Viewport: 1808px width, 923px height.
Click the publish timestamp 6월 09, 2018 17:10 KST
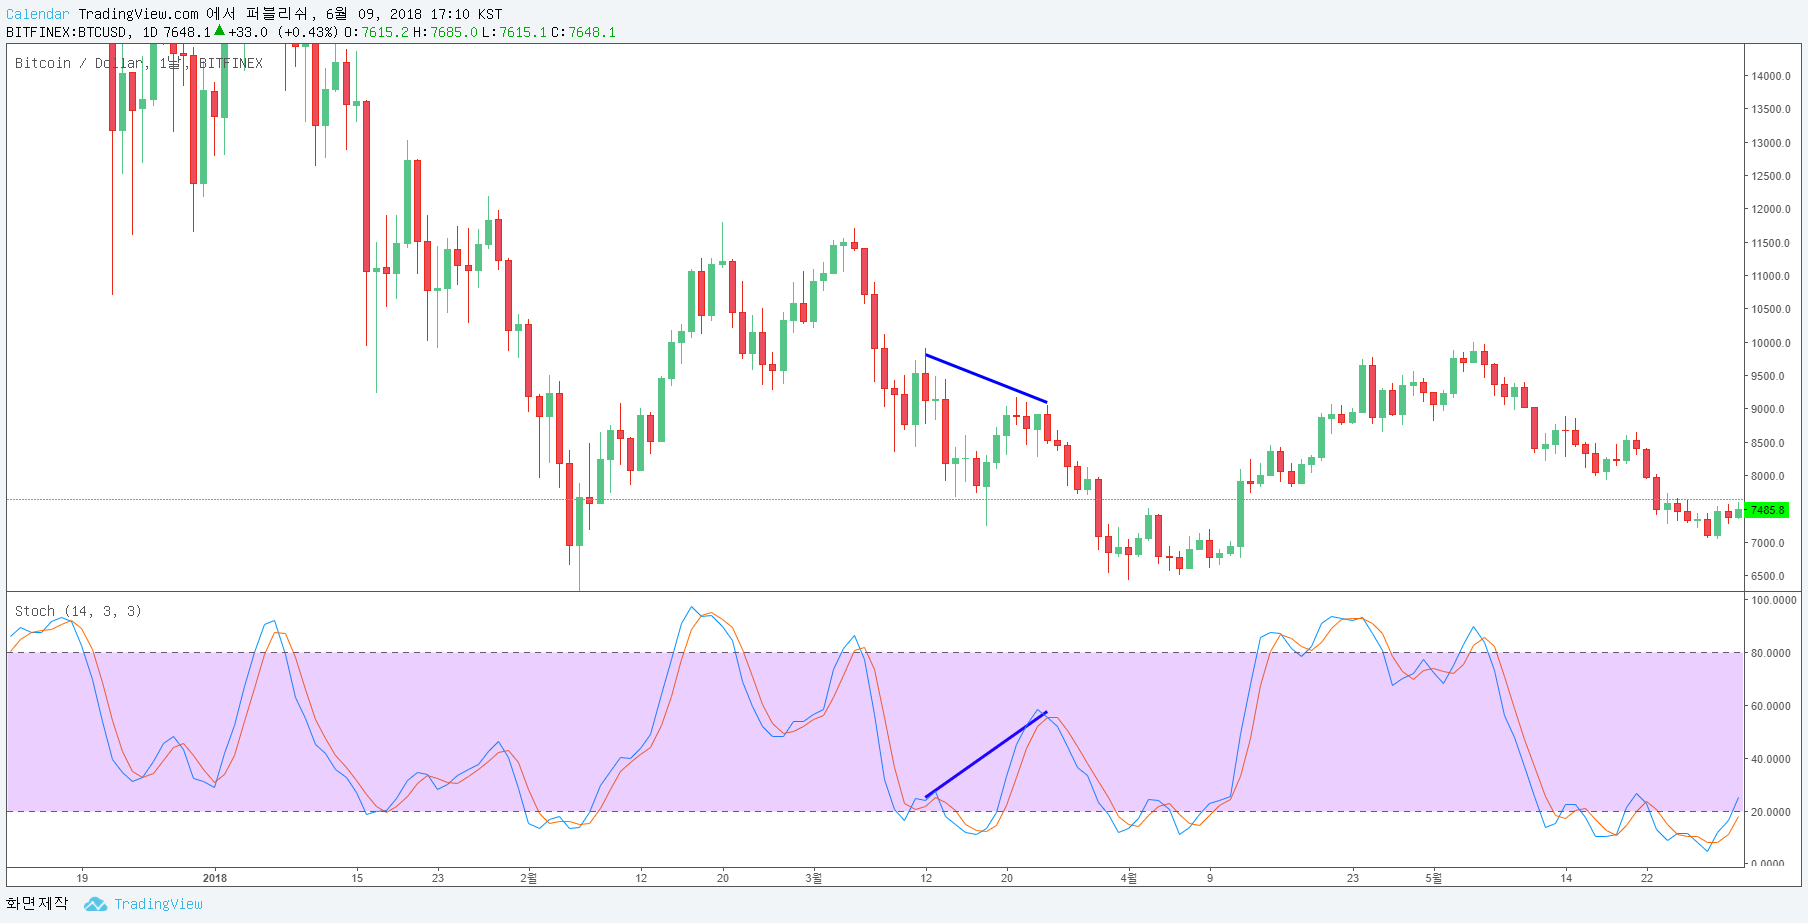414,14
